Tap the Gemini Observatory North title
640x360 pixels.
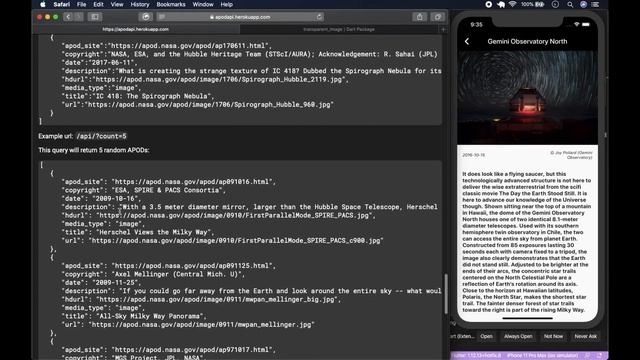coord(527,41)
